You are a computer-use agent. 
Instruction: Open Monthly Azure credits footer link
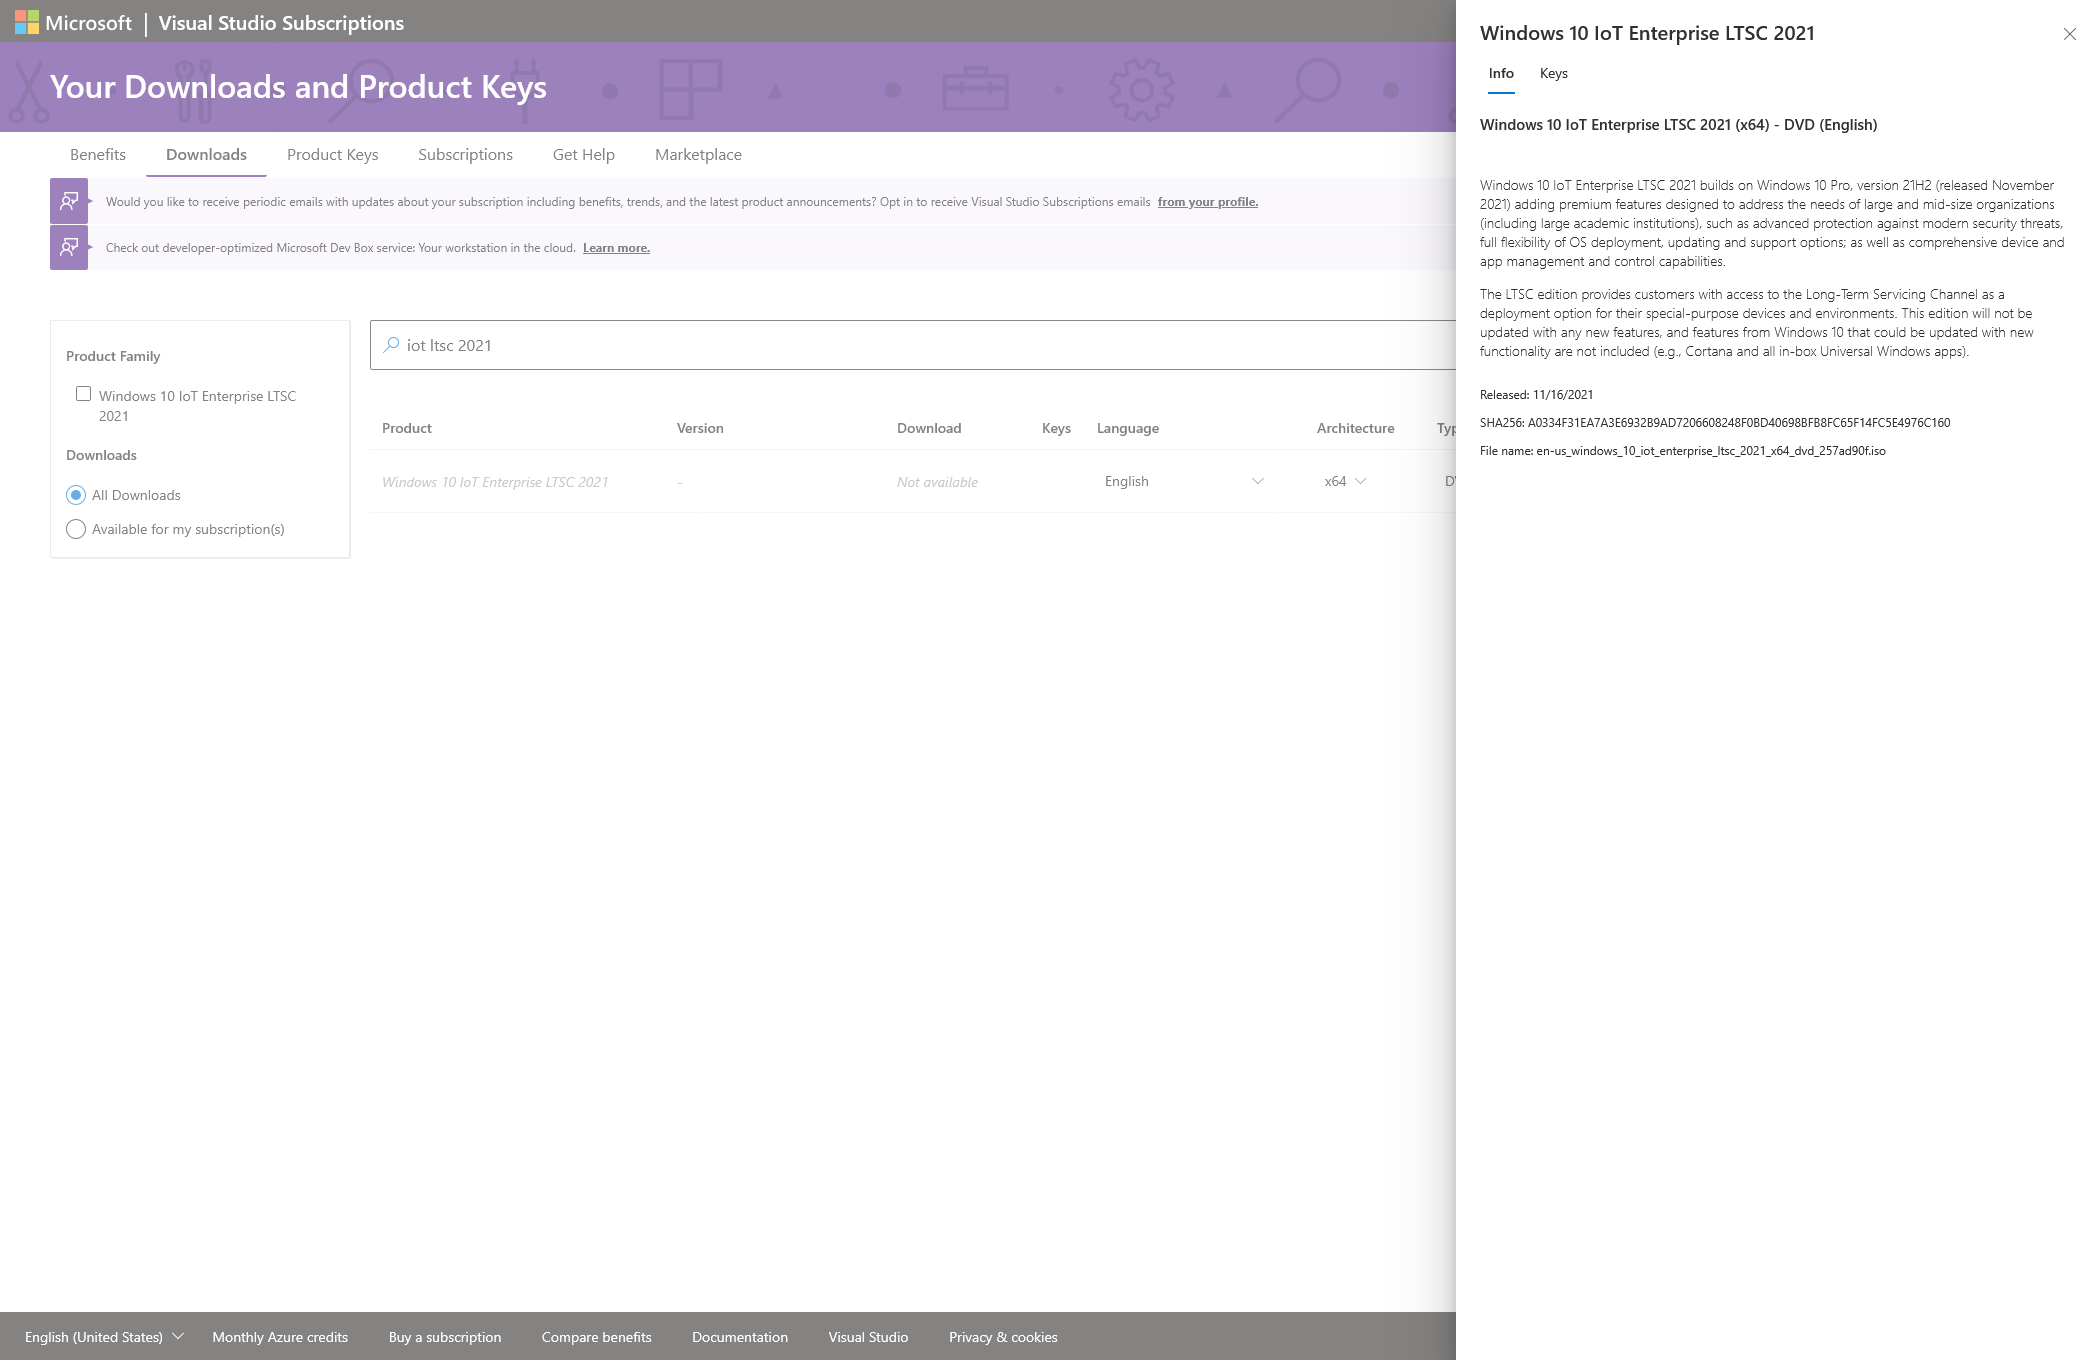tap(280, 1337)
